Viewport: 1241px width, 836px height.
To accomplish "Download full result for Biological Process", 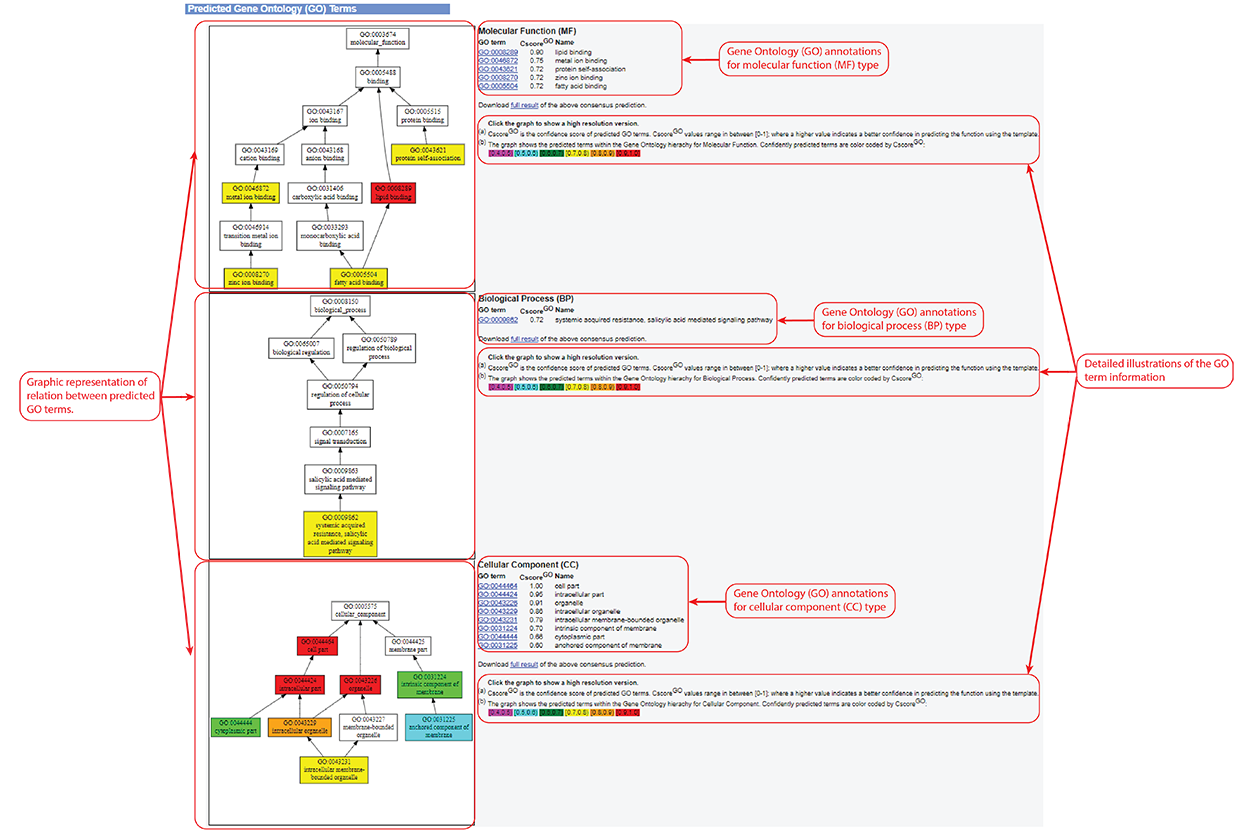I will (525, 339).
